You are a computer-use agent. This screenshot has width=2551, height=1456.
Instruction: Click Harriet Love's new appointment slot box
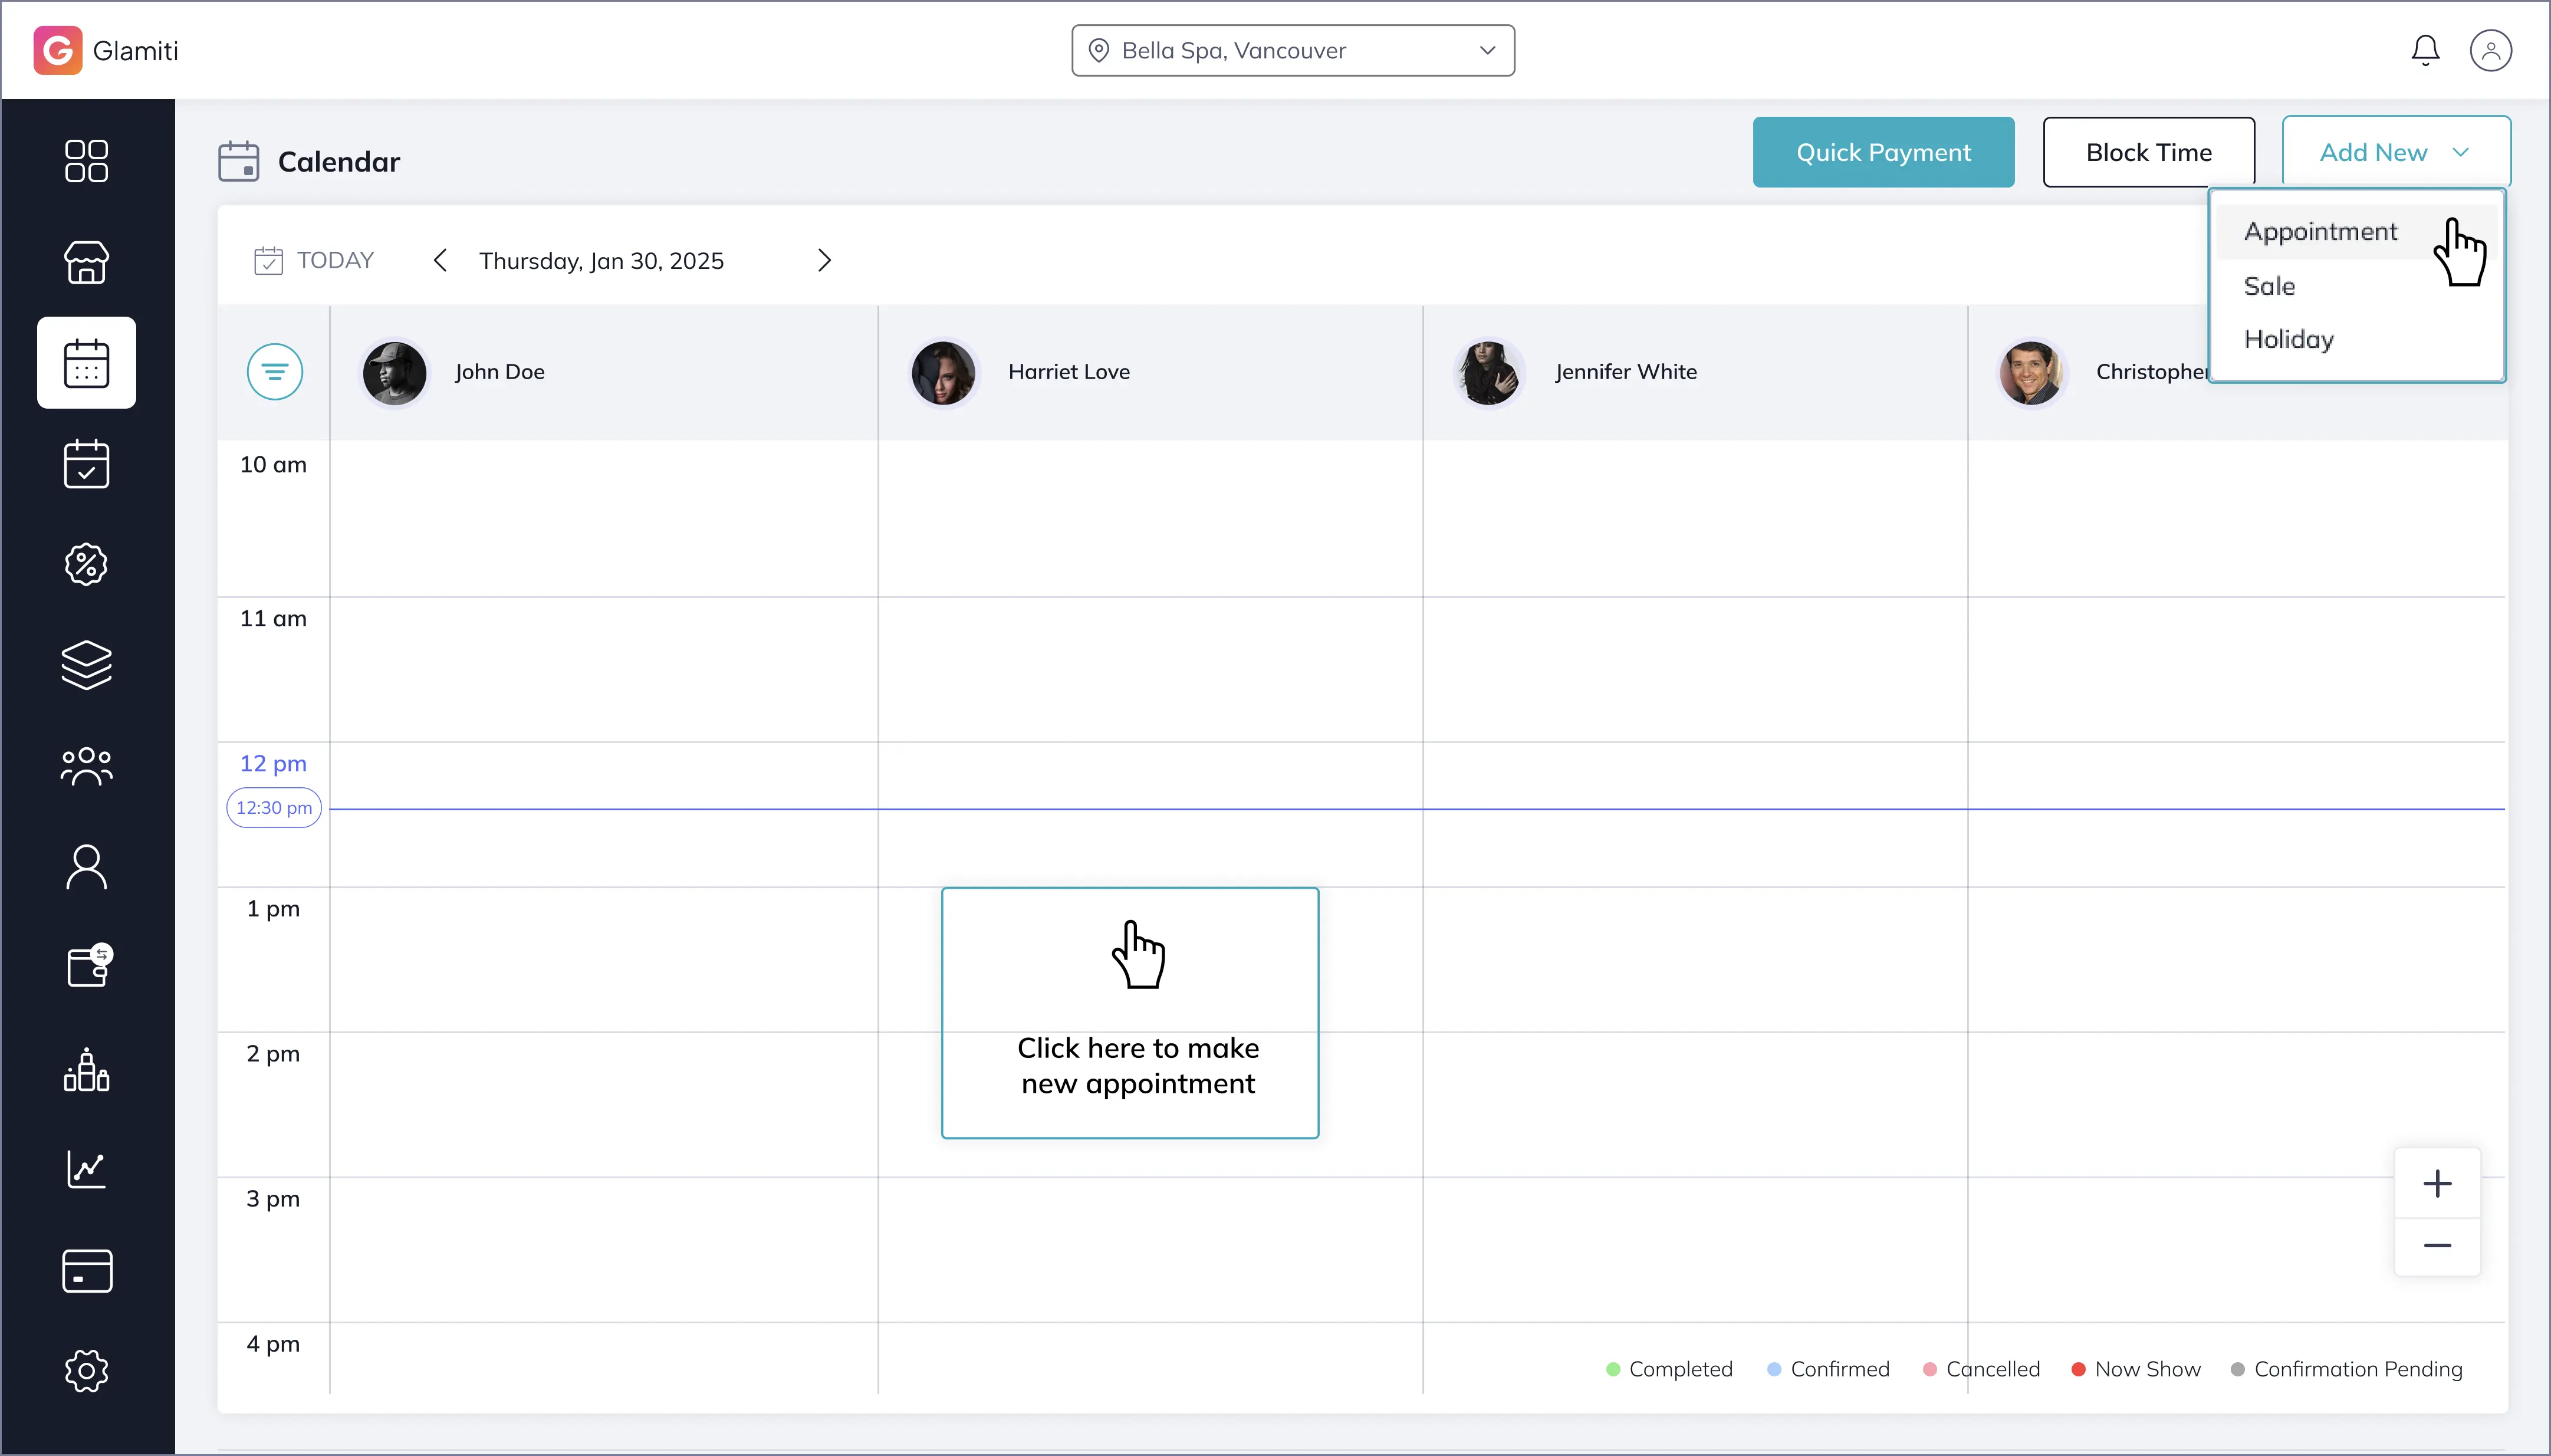coord(1130,1012)
